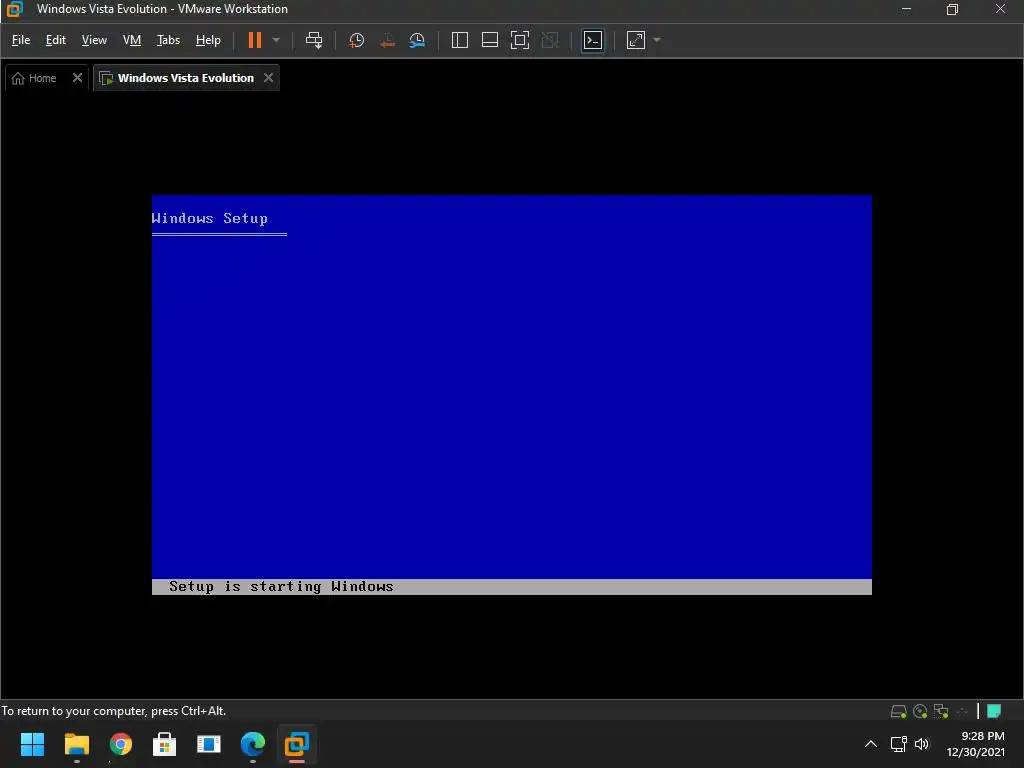This screenshot has width=1024, height=768.
Task: Close the Windows Vista Evolution tab
Action: [268, 78]
